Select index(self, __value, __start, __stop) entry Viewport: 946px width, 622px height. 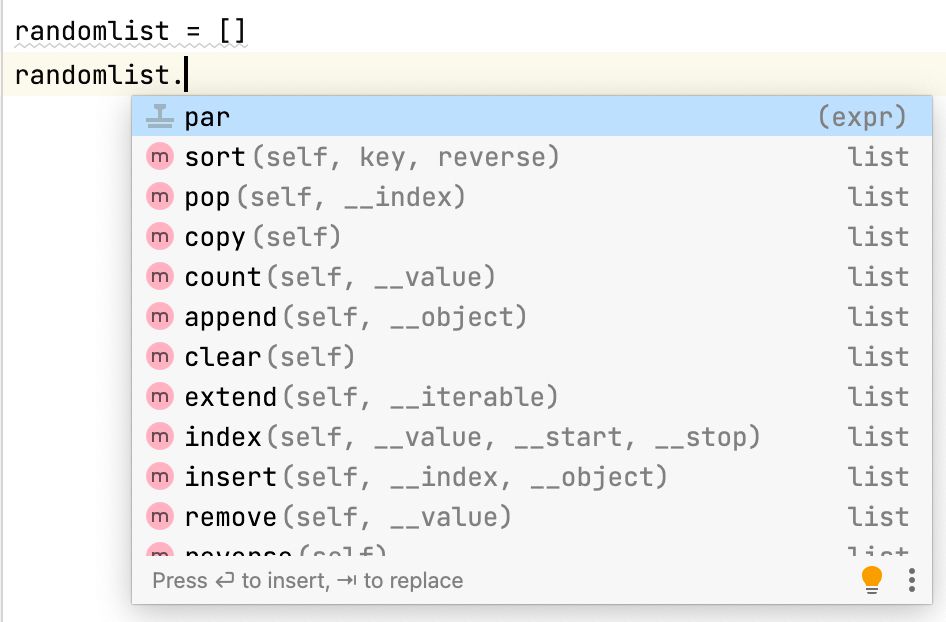pyautogui.click(x=532, y=436)
